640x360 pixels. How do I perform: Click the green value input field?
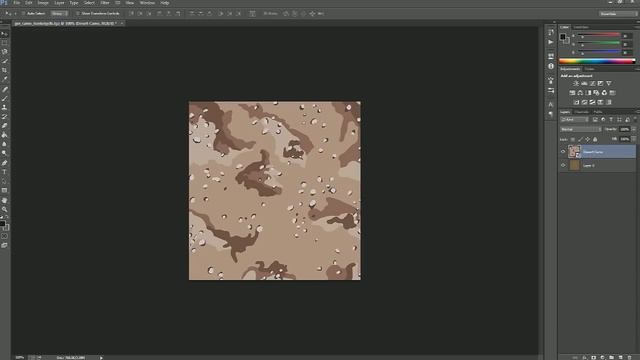(x=627, y=44)
